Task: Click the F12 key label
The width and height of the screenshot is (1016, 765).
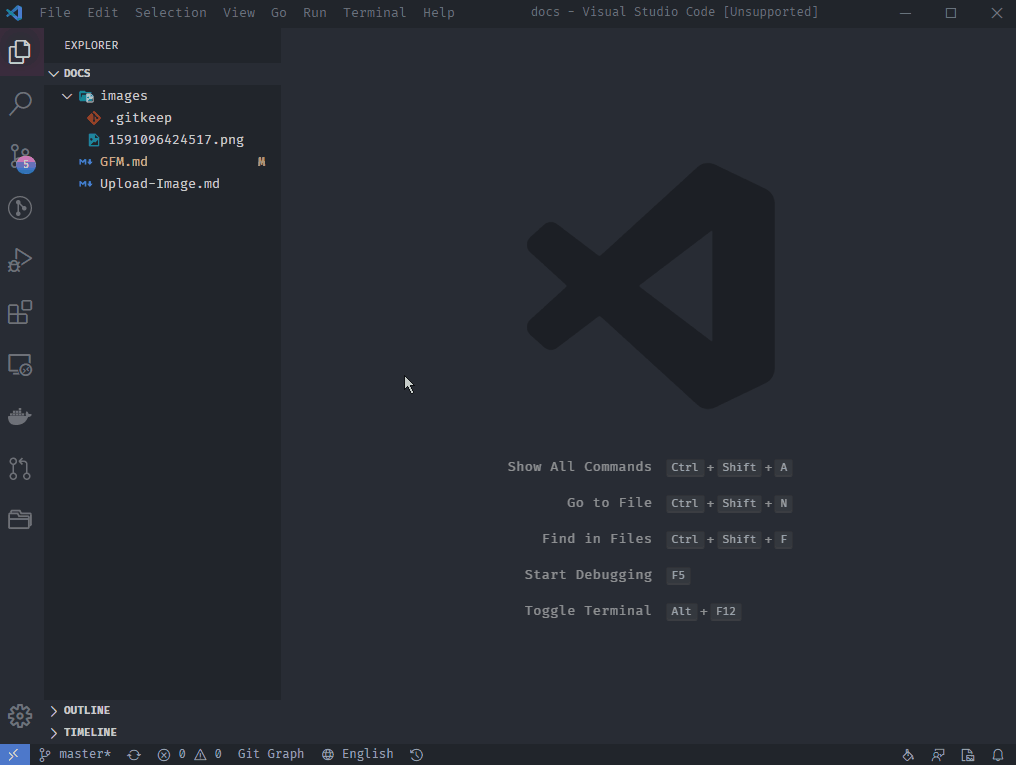Action: pos(726,611)
